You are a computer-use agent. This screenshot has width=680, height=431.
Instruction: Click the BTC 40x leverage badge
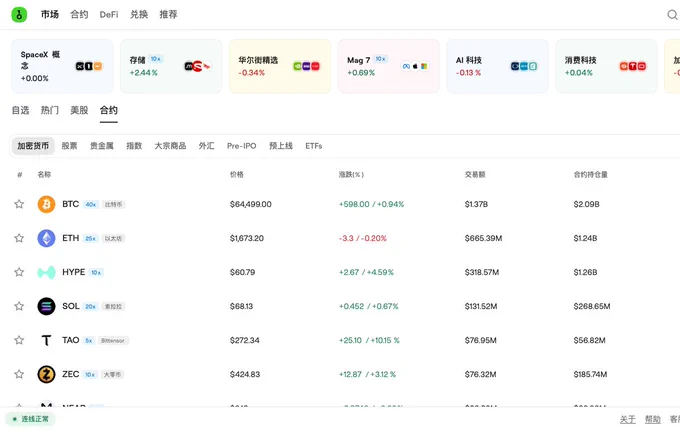91,205
